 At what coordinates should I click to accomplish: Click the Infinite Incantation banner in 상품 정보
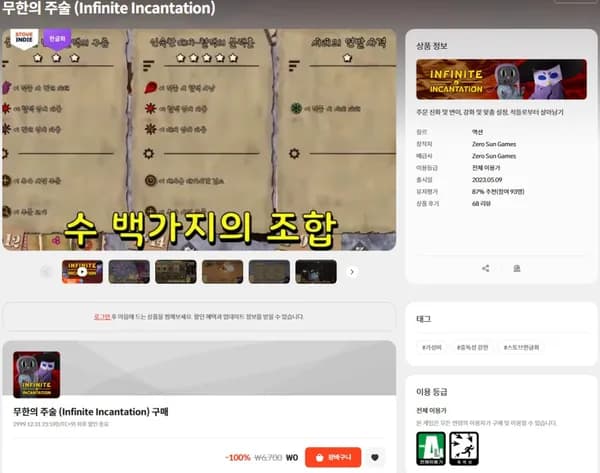(501, 79)
